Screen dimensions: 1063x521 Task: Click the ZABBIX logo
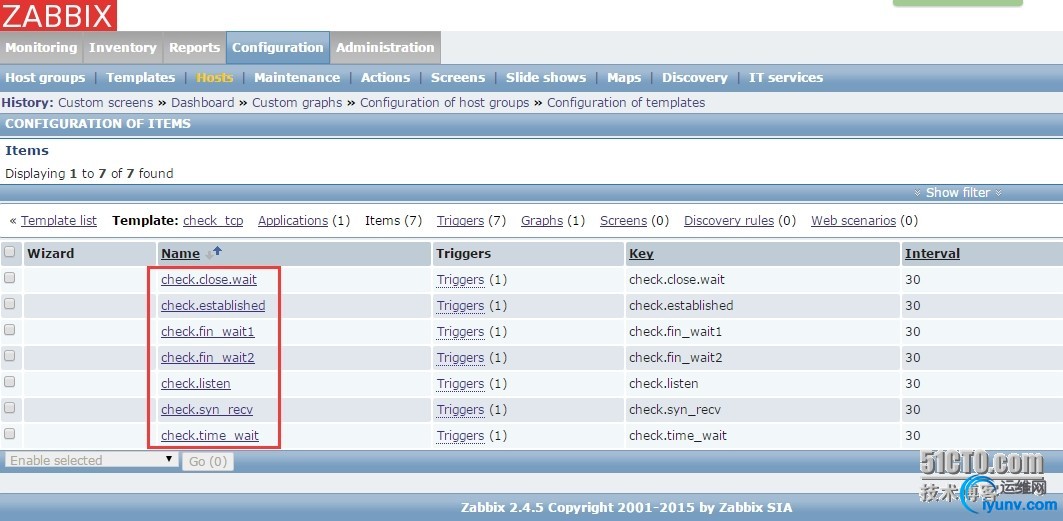tap(58, 15)
